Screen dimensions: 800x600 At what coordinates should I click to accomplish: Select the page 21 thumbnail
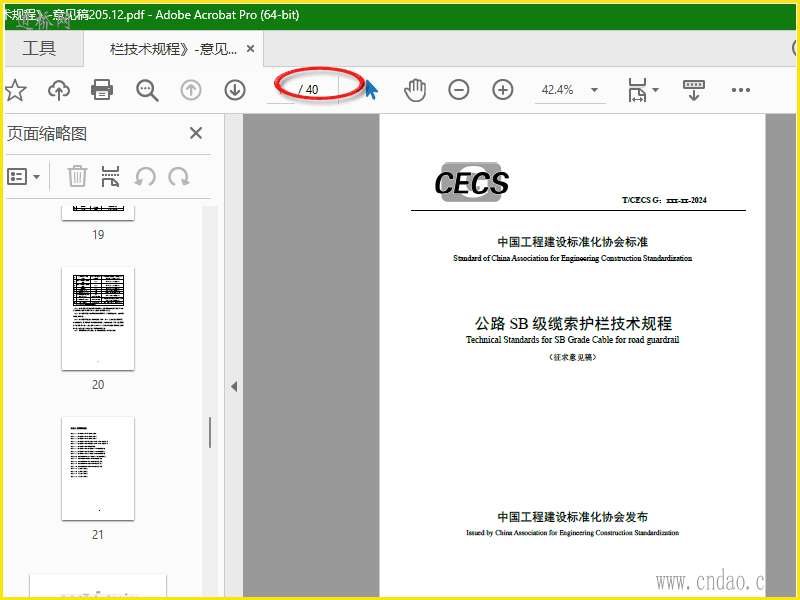tap(98, 468)
